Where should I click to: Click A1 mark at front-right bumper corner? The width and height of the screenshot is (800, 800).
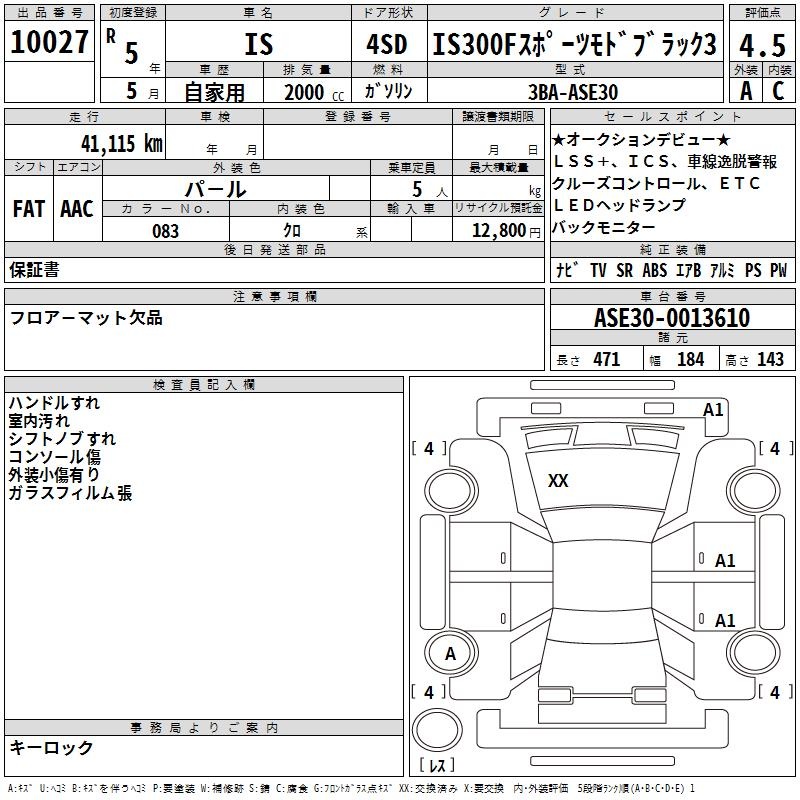713,410
